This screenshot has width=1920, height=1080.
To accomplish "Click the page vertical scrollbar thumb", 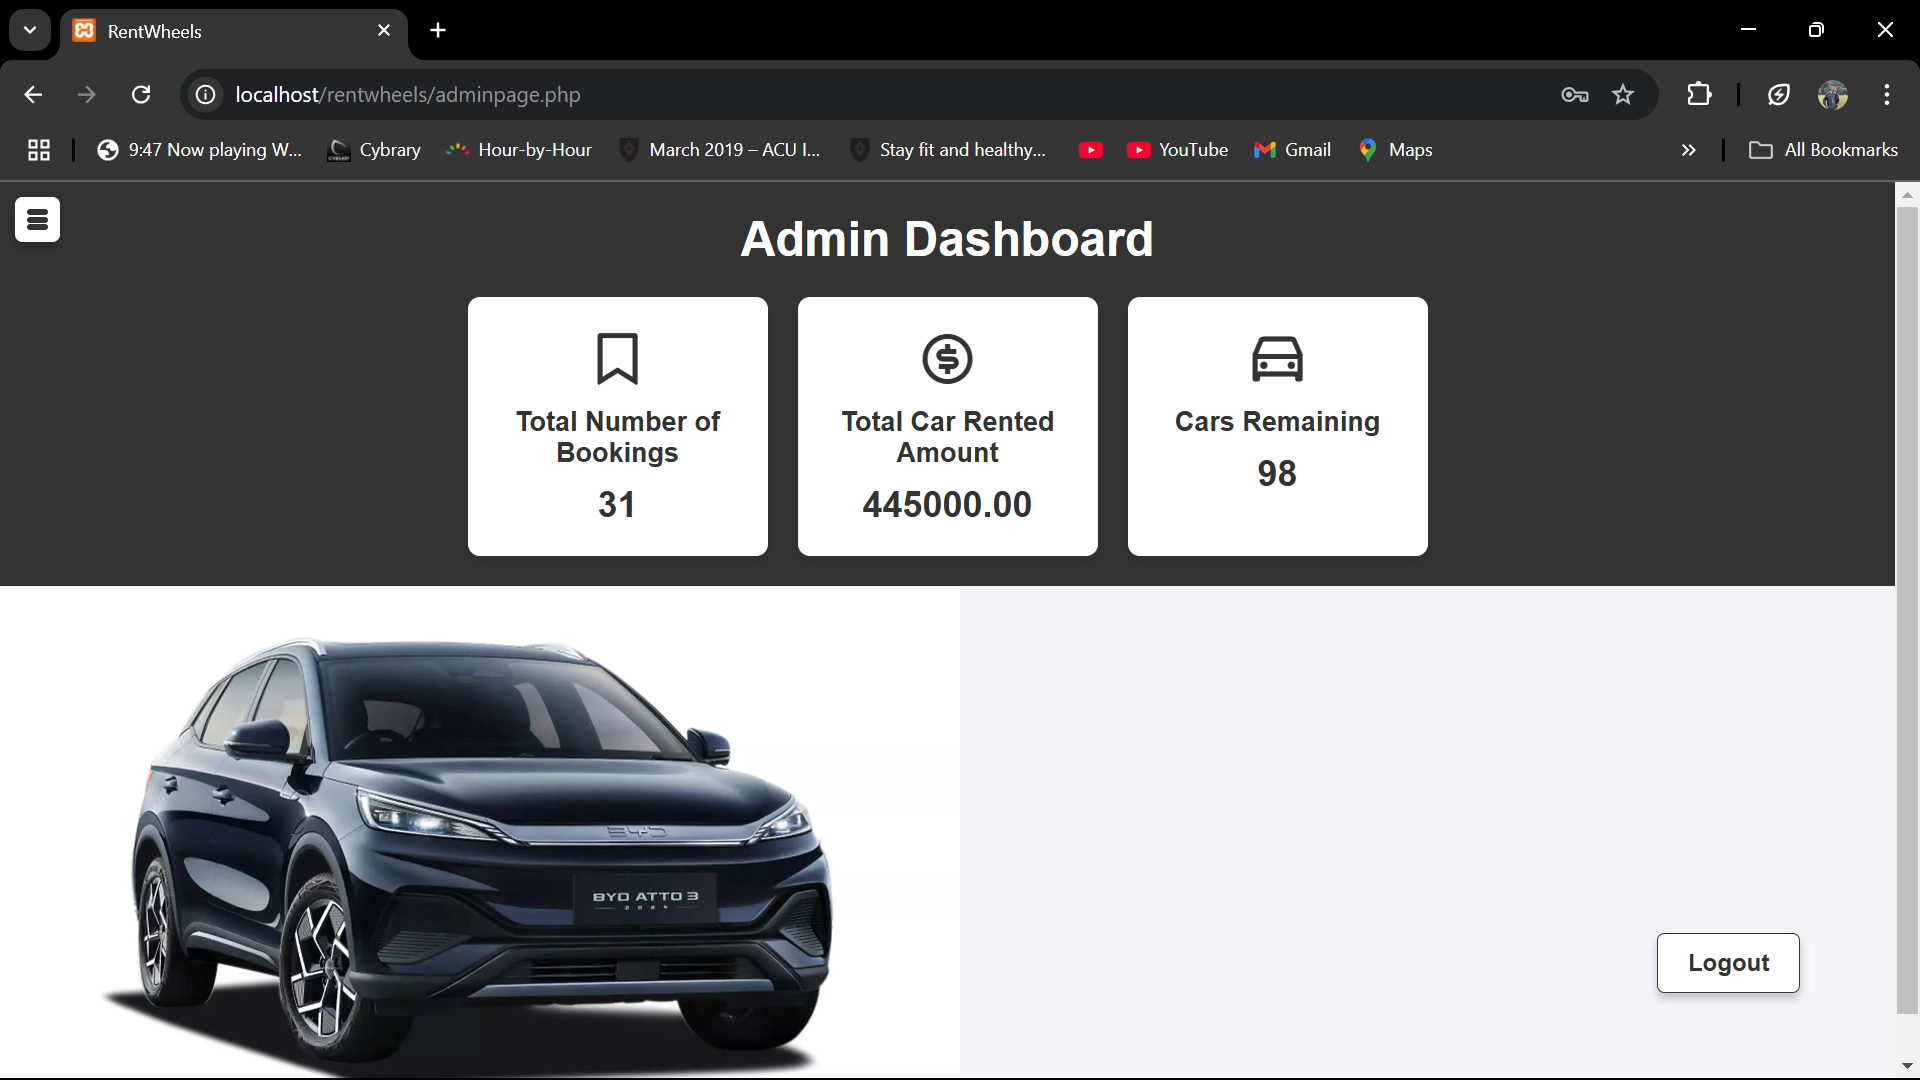I will [x=1907, y=610].
